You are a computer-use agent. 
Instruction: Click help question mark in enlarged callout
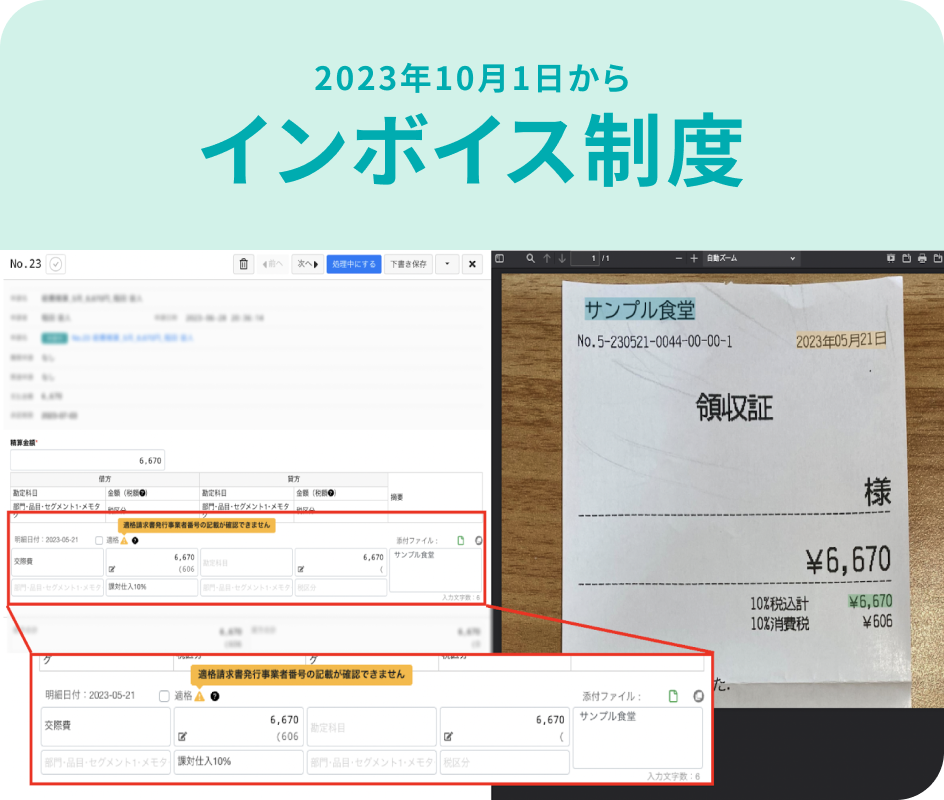pos(214,696)
